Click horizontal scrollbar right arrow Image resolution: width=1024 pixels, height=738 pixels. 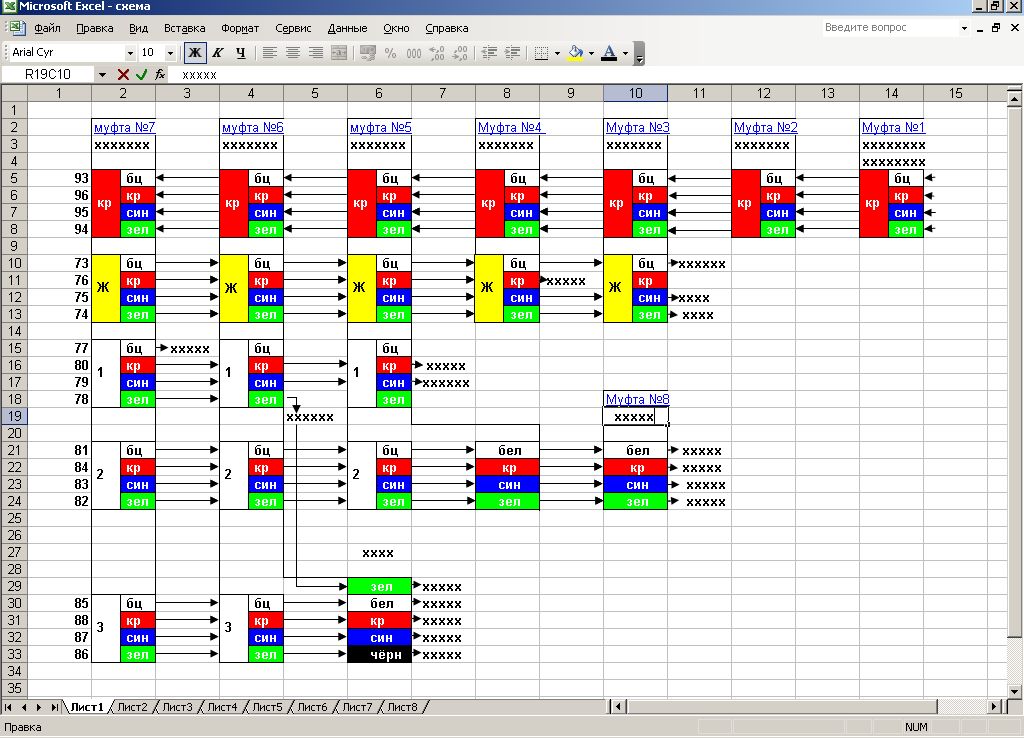click(994, 707)
